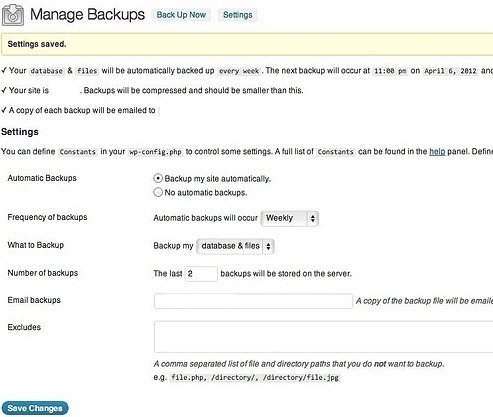Select No automatic backups option
Viewport: 493px width, 417px height.
[x=158, y=192]
